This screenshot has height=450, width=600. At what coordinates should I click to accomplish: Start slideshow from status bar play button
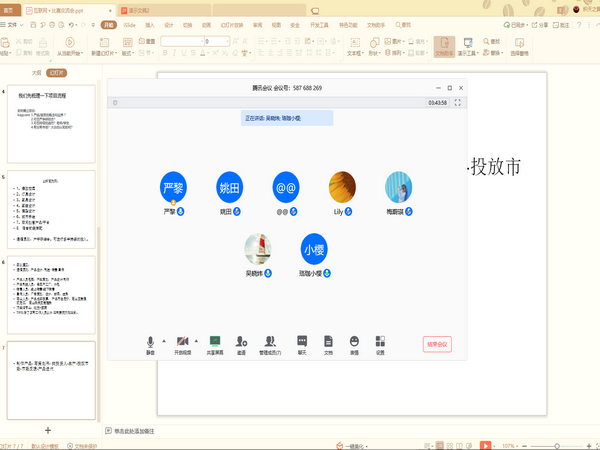(x=485, y=446)
